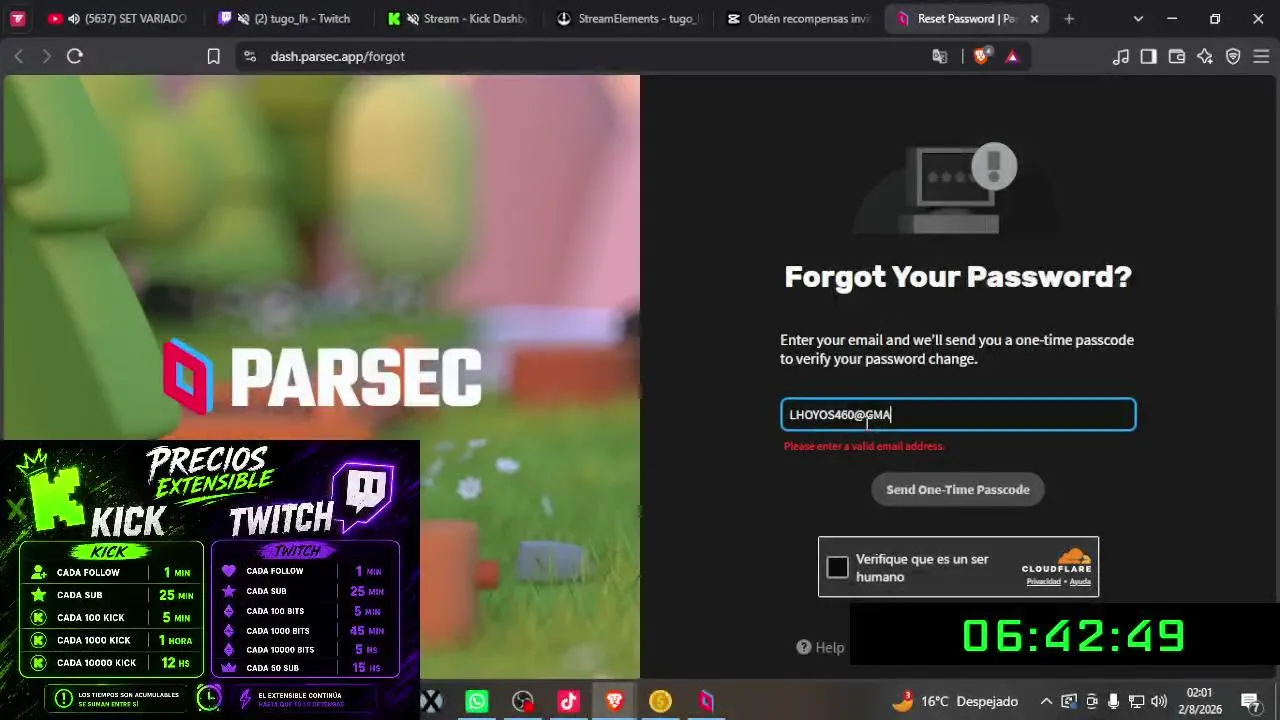Click the microphone tray icon

coord(1114,701)
